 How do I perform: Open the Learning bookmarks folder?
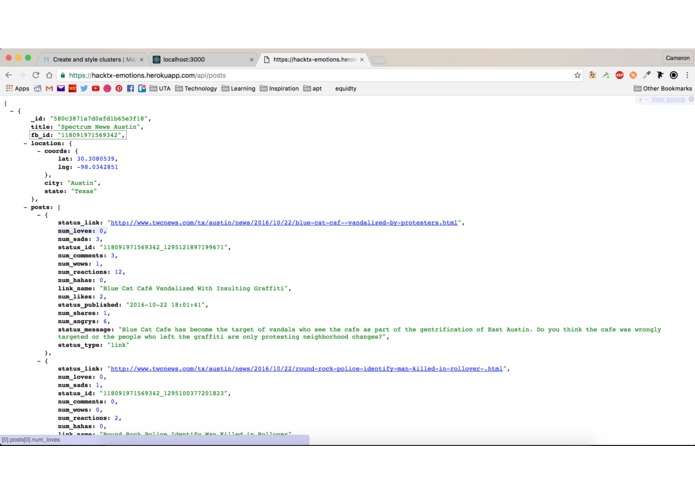coord(238,89)
